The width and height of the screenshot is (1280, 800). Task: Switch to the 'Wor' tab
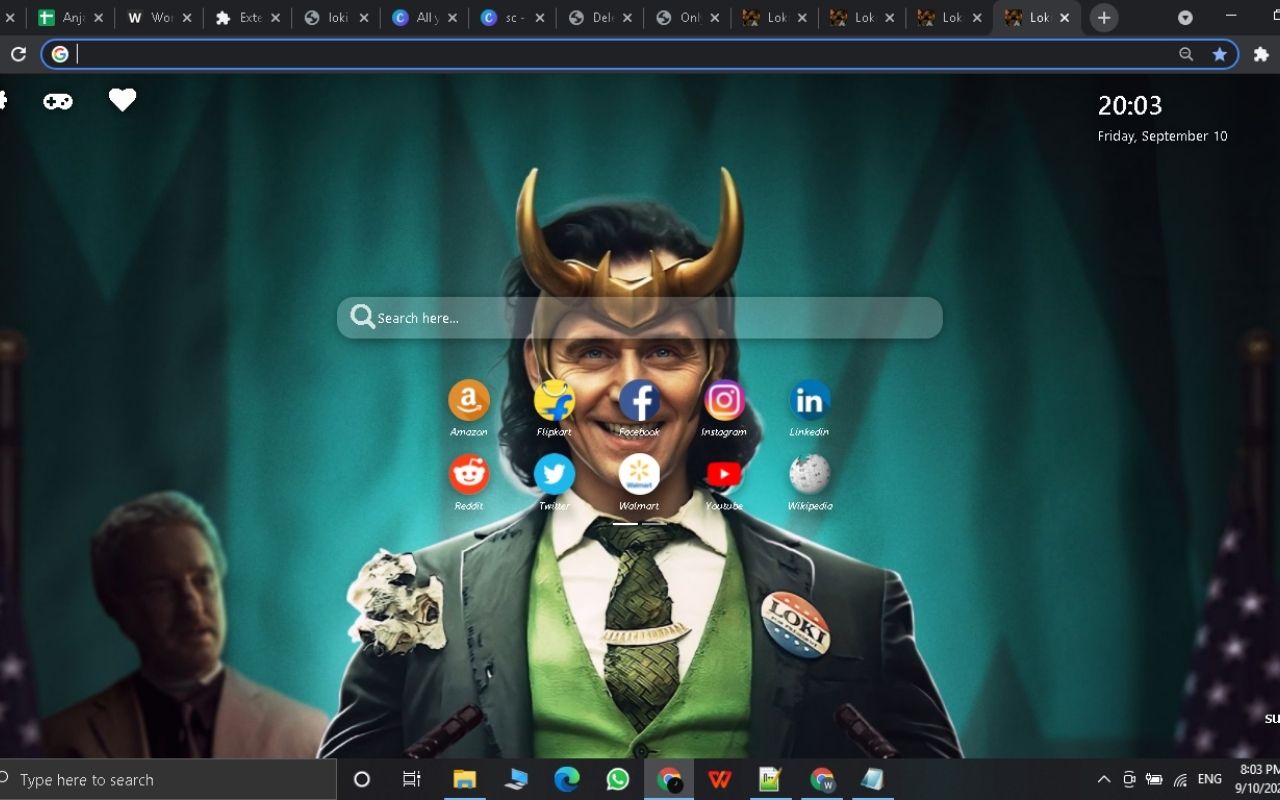pos(158,18)
